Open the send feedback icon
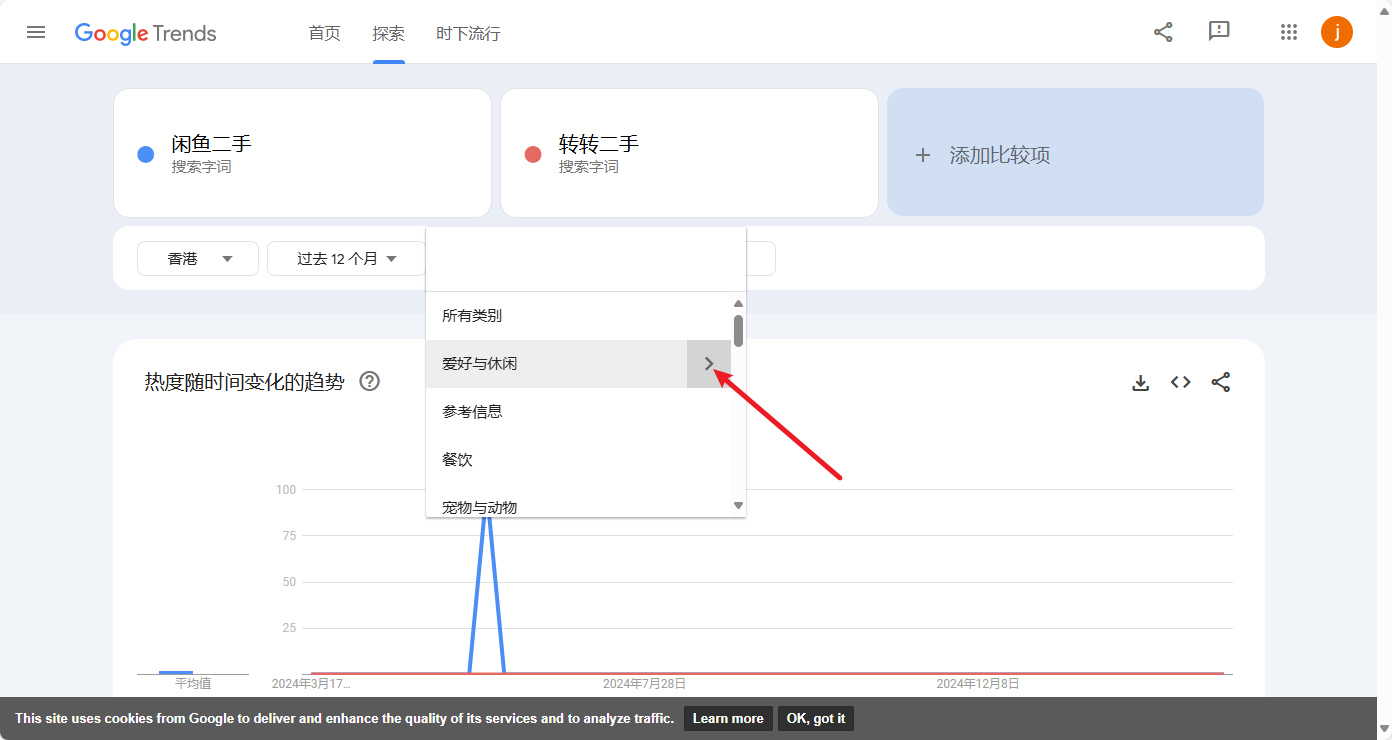 coord(1219,32)
